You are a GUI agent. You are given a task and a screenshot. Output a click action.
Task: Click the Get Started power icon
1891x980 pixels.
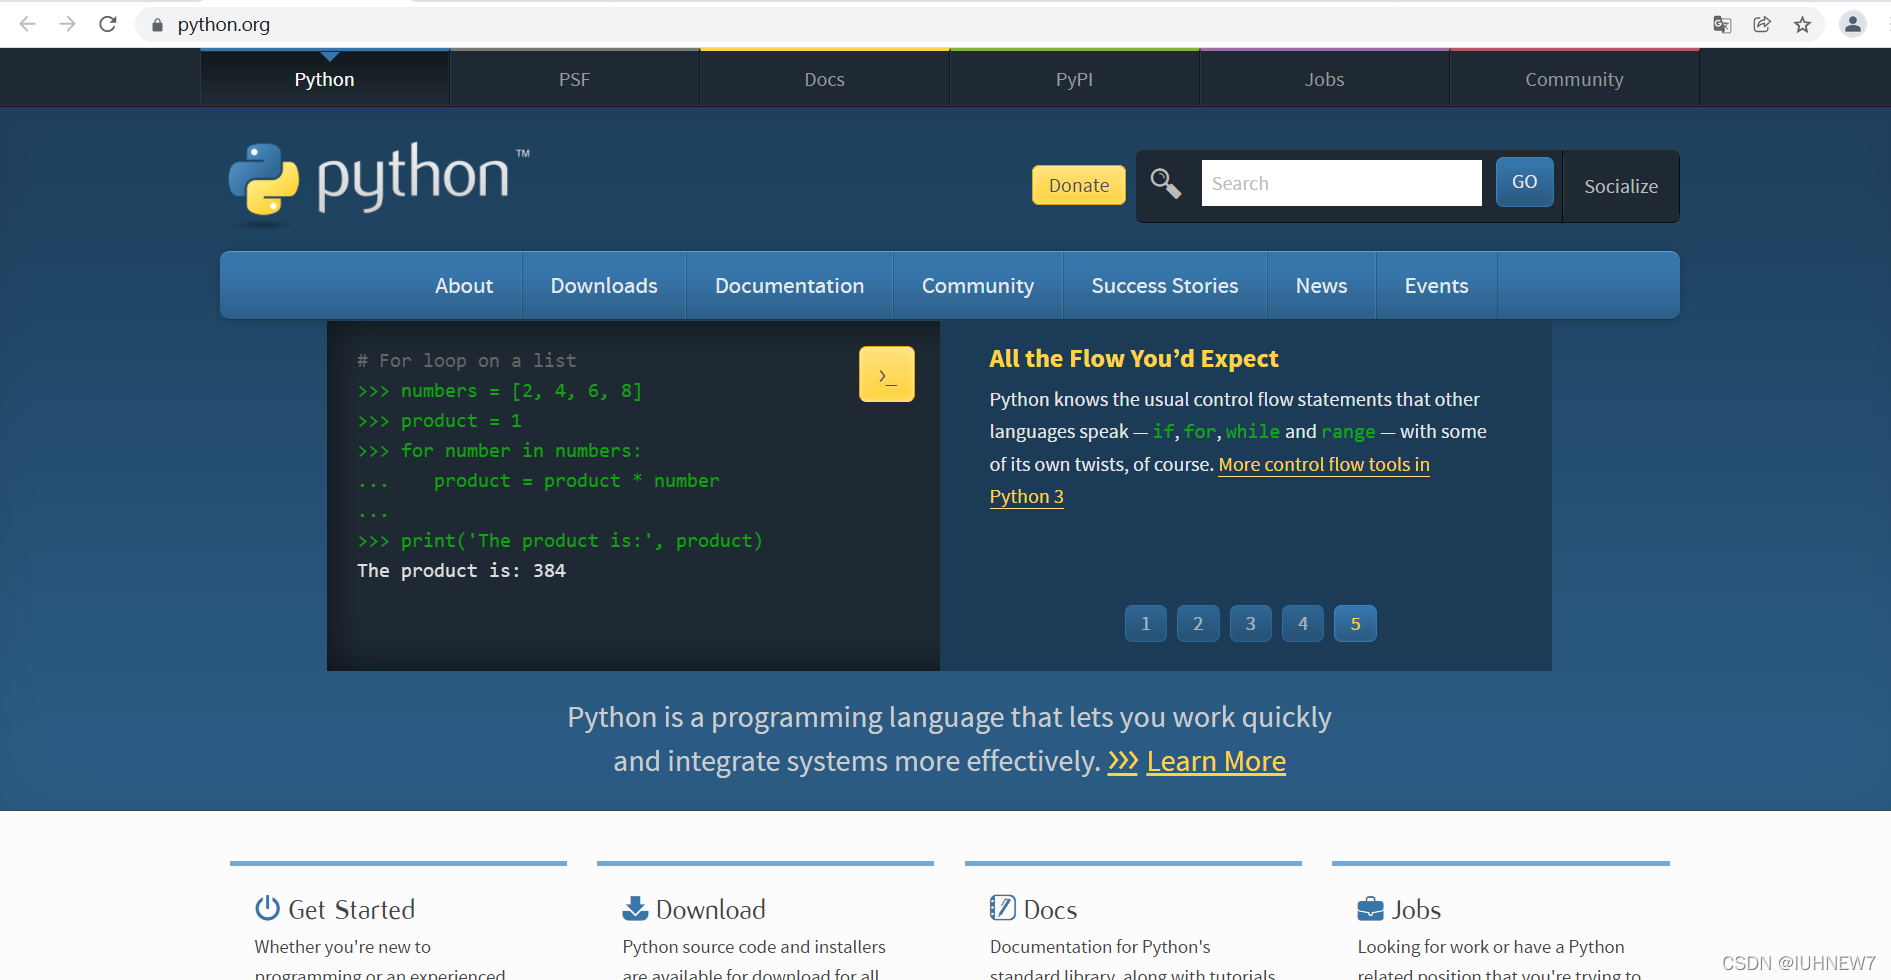pos(266,907)
